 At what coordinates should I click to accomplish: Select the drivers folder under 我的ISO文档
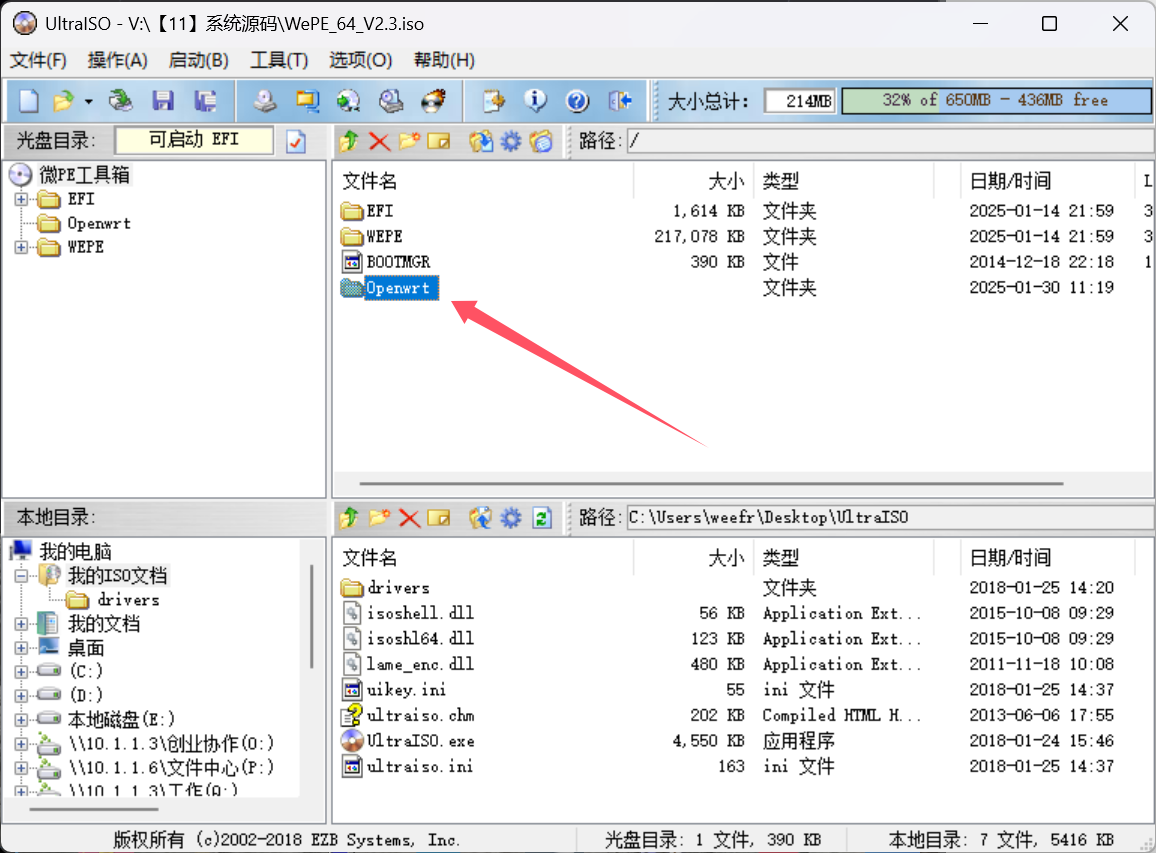point(128,600)
